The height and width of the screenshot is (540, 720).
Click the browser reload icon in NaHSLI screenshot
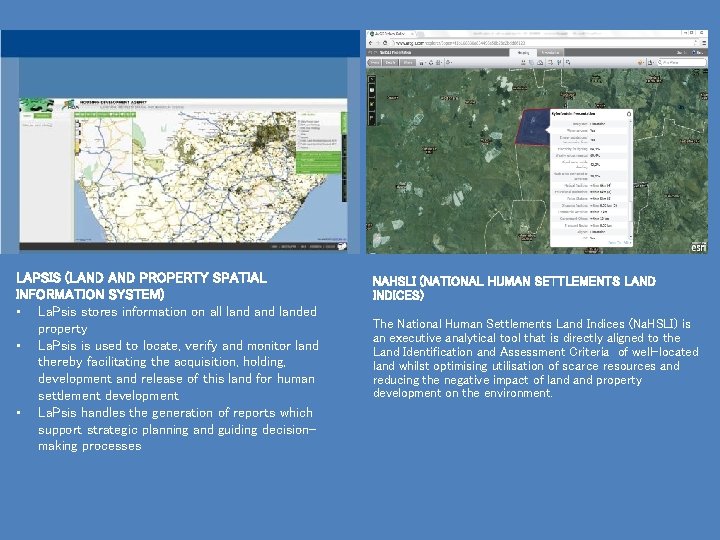tap(386, 43)
